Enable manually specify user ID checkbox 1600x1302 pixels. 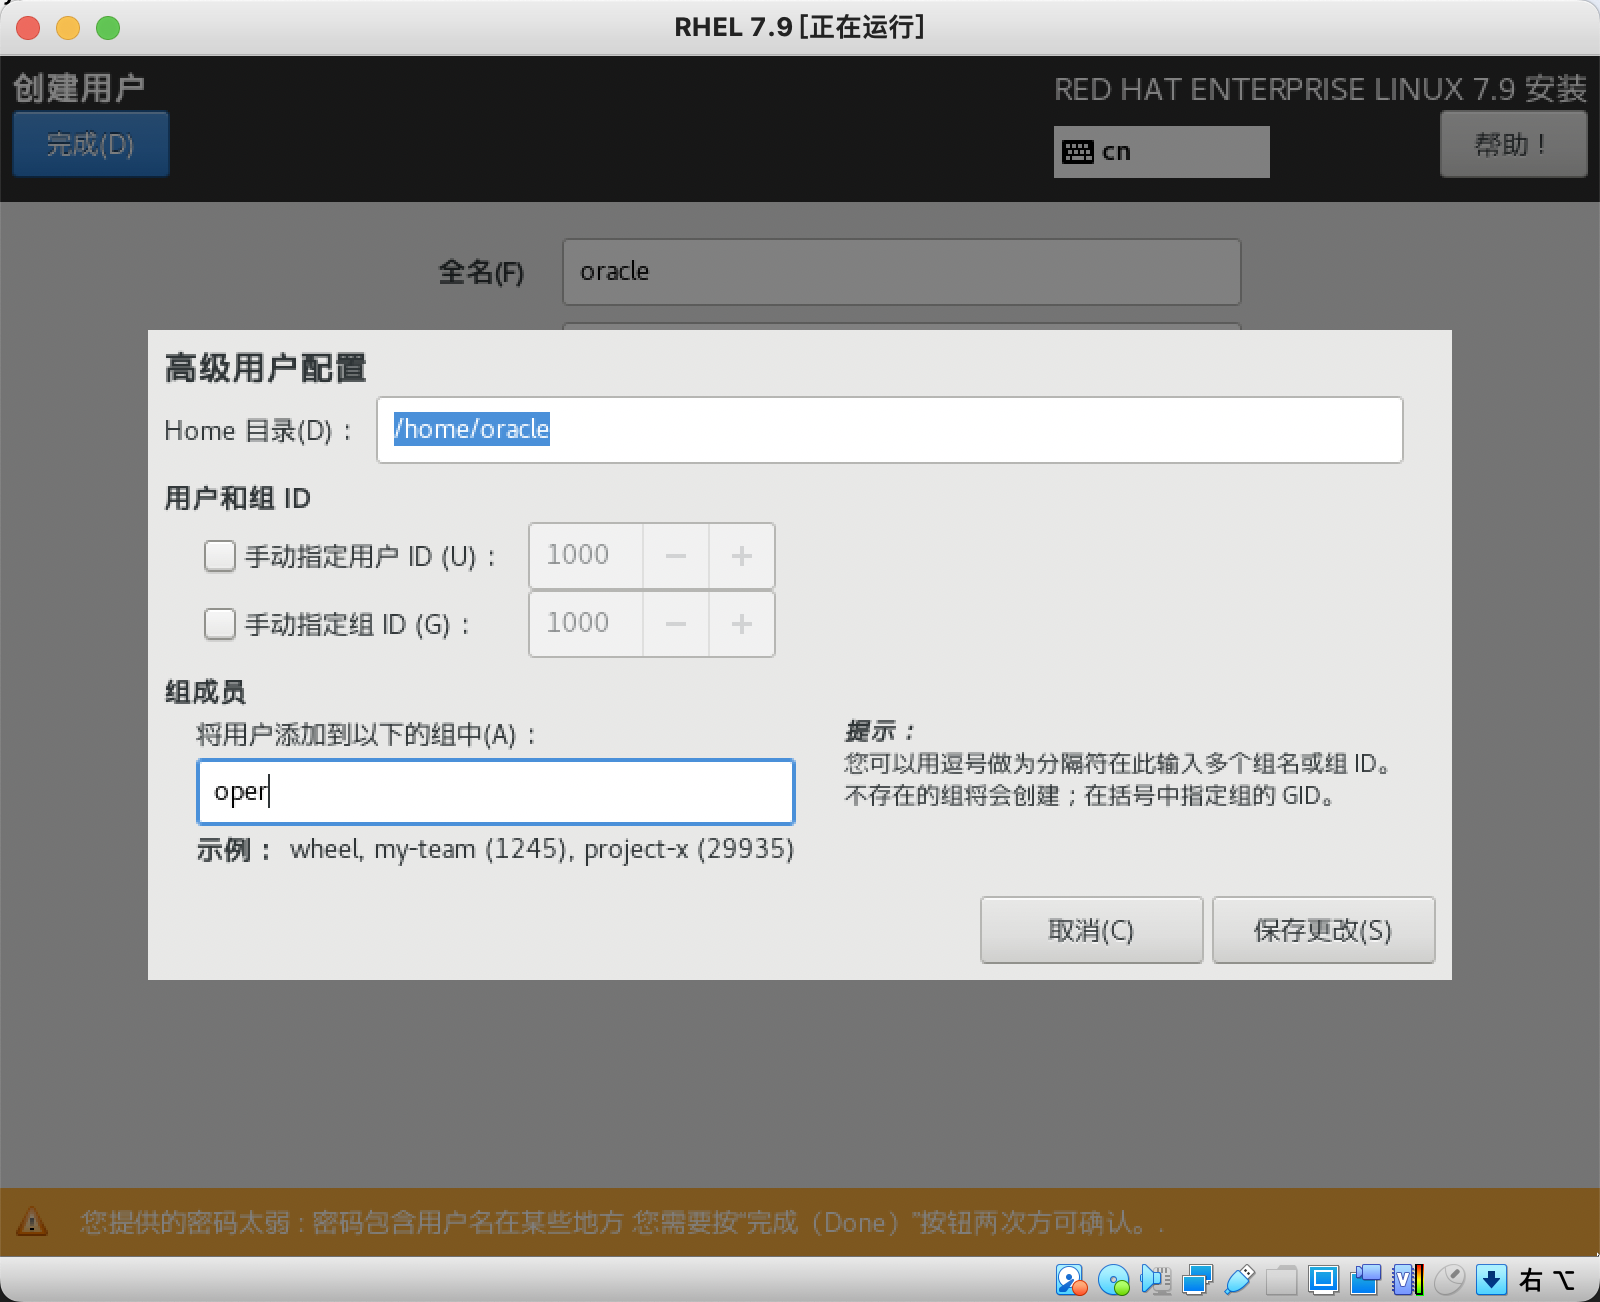(220, 556)
